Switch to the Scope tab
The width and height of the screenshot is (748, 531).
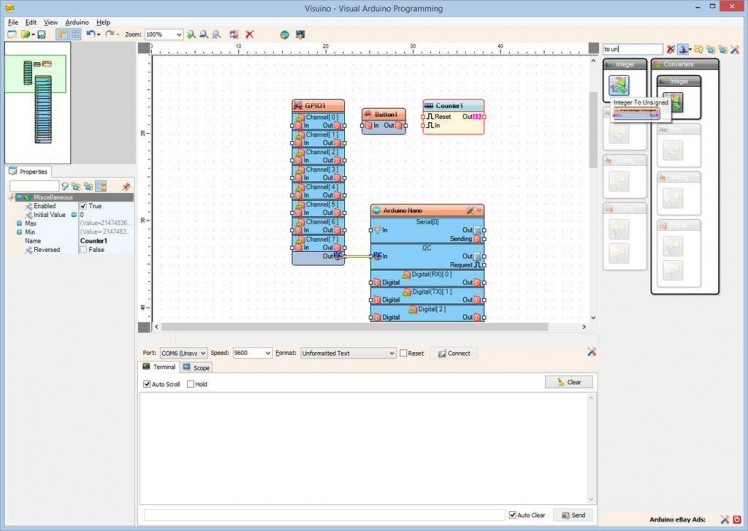pos(196,368)
